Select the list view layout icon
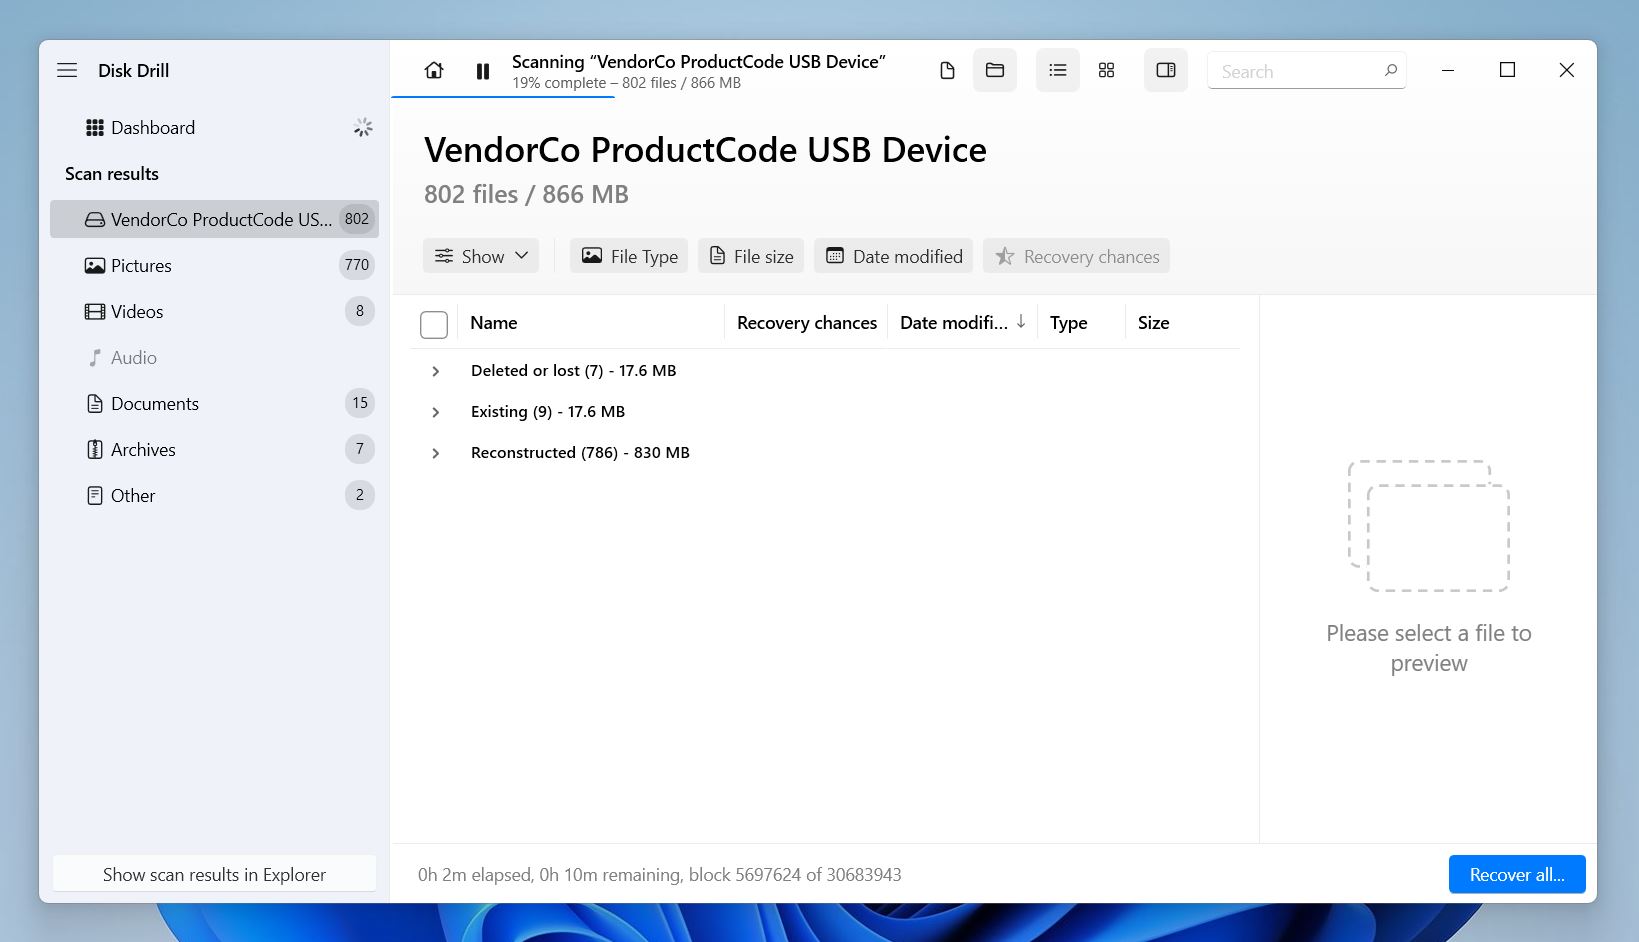Screen dimensions: 1639x942 pos(1058,70)
